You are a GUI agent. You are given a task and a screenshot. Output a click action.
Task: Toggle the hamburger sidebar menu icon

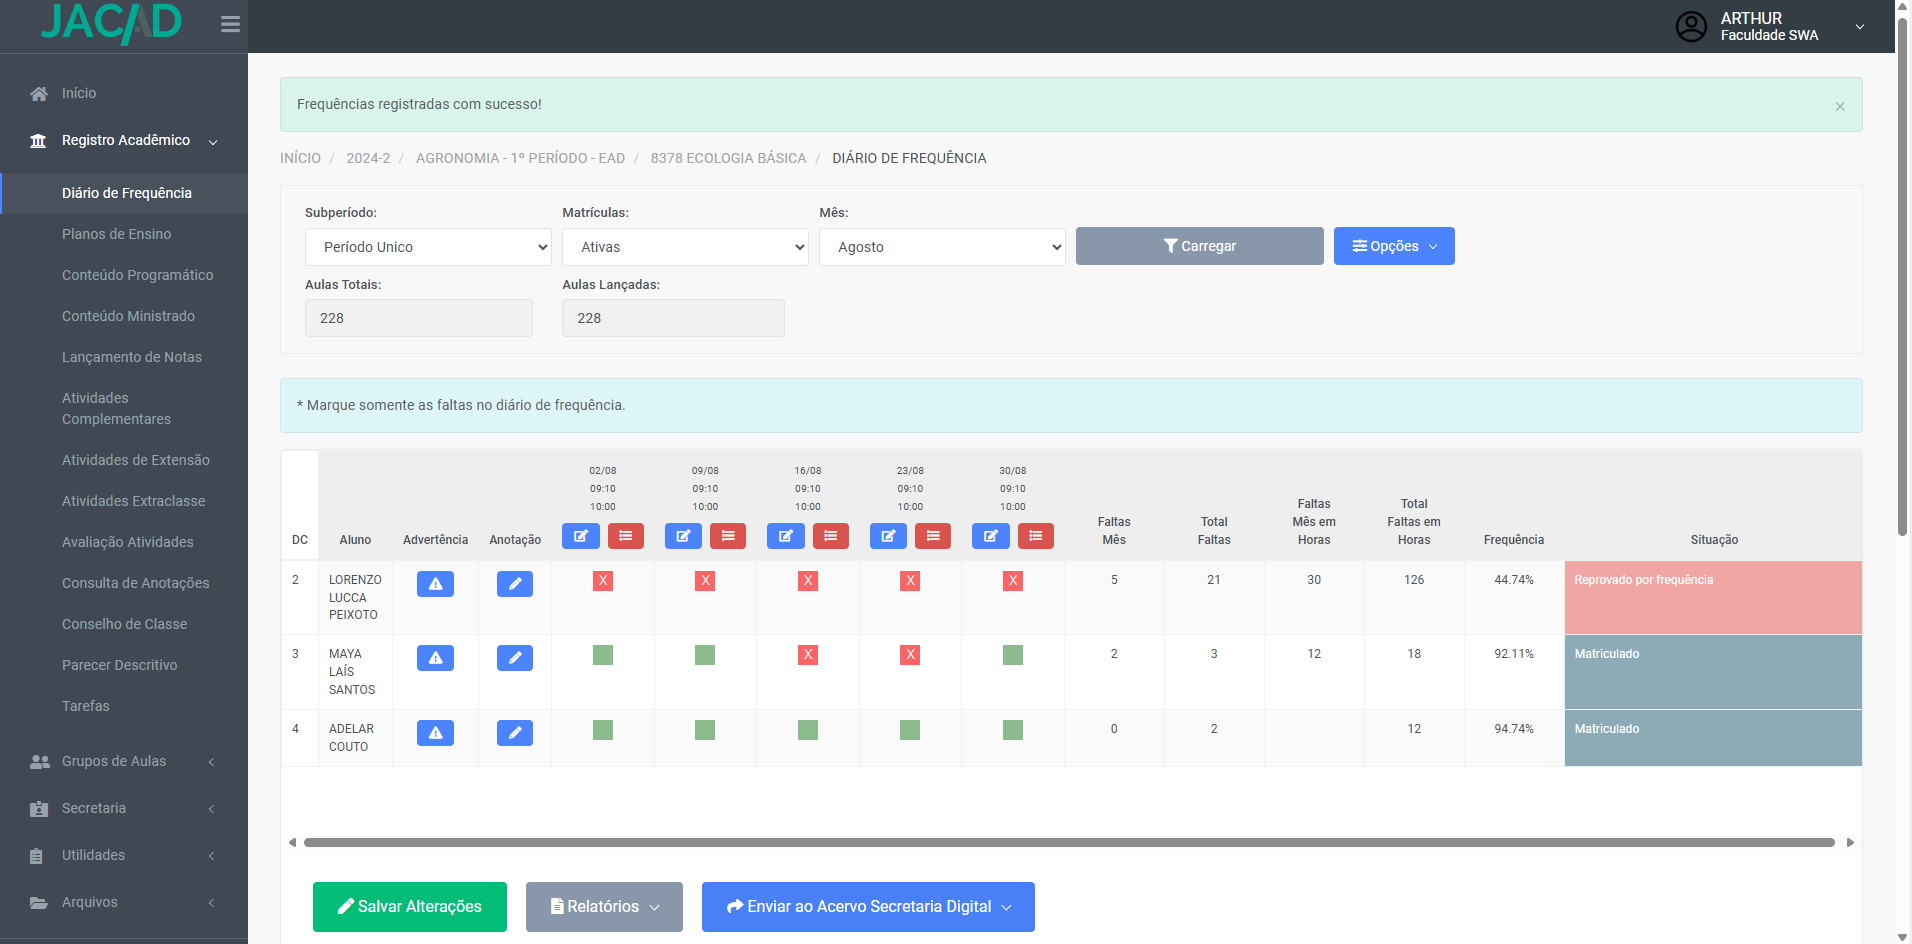230,24
